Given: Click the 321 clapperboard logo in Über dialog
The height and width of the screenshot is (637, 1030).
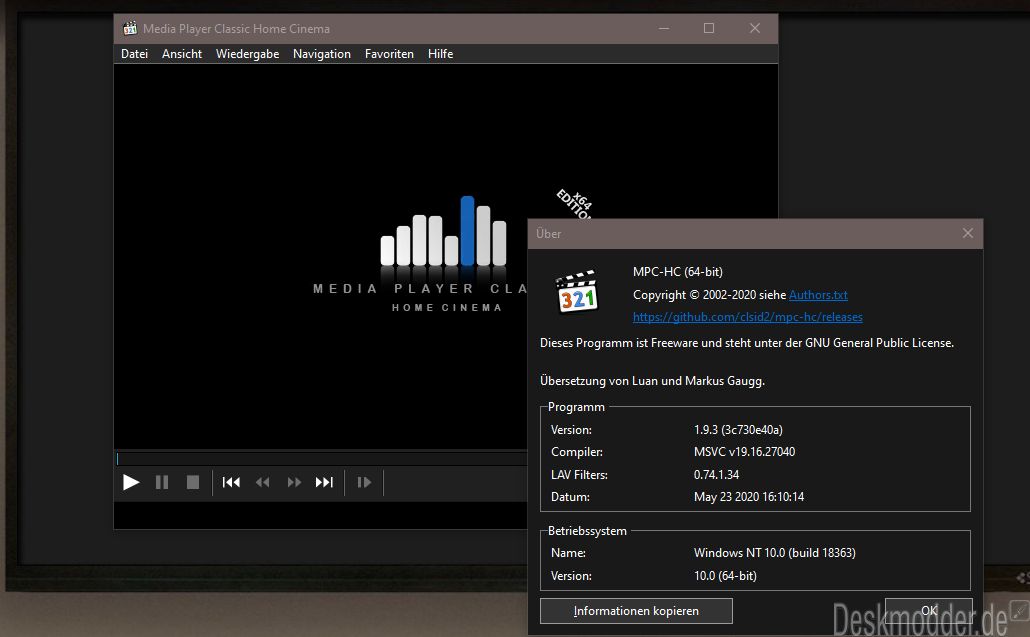Looking at the screenshot, I should [577, 293].
